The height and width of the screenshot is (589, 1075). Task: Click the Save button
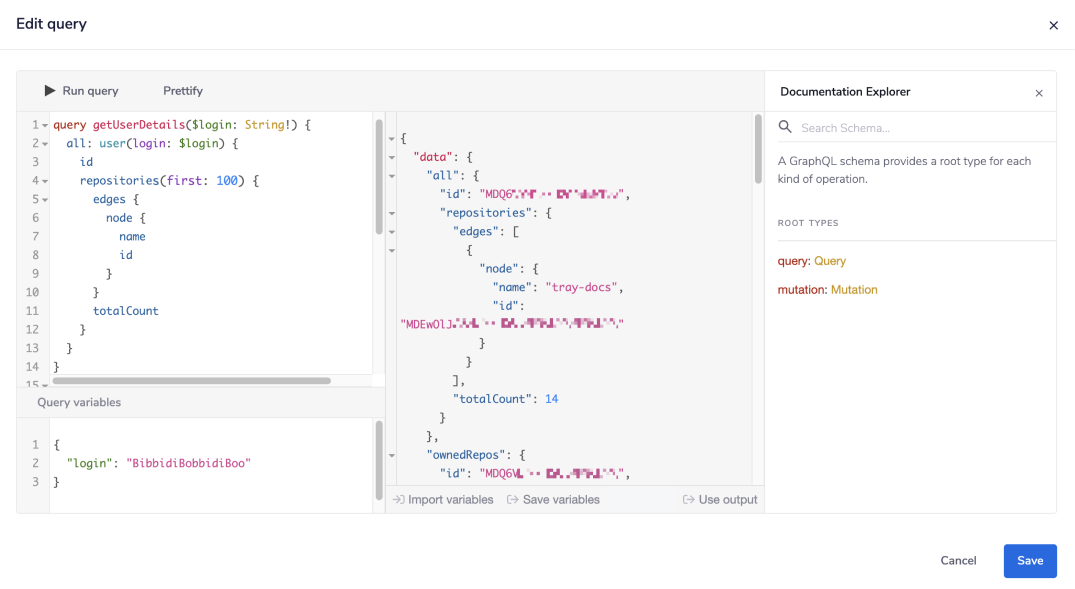coord(1030,560)
